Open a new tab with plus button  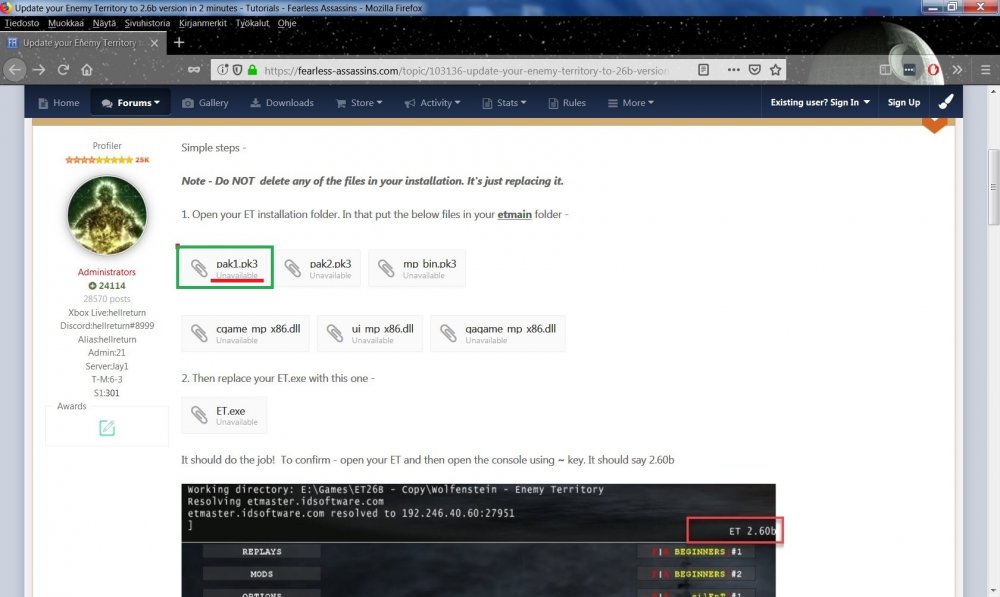(179, 42)
